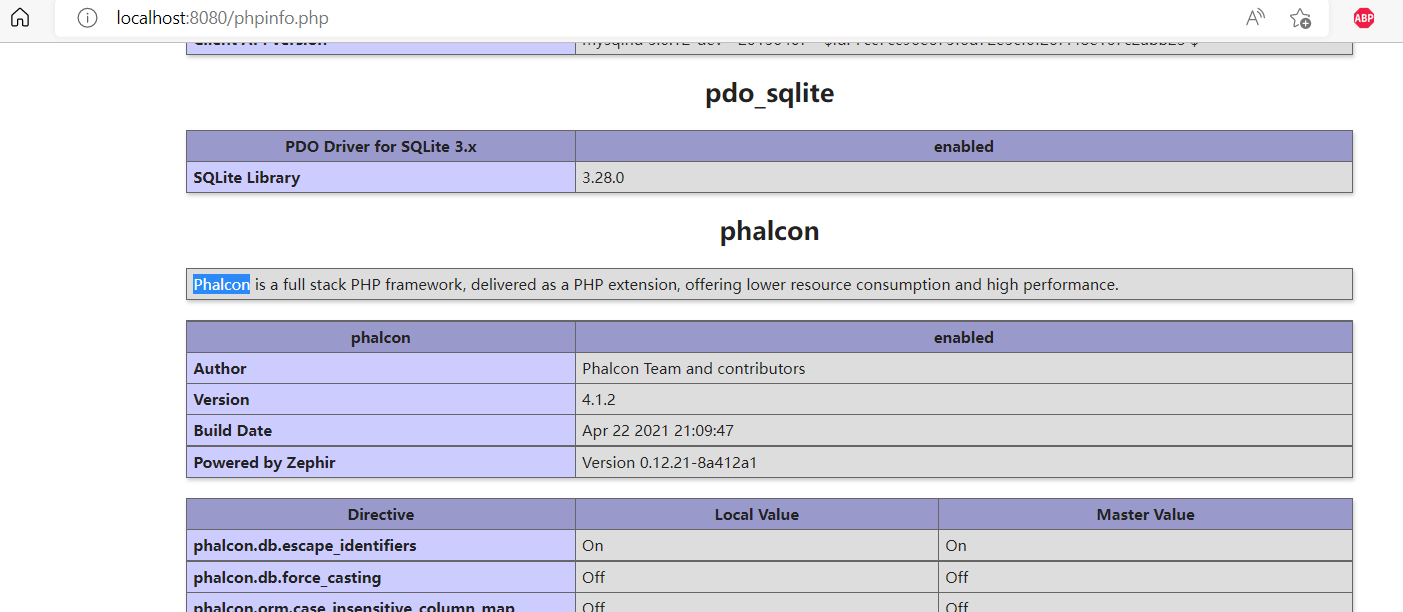Open the Adblock Plus extension
Image resolution: width=1403 pixels, height=612 pixels.
click(x=1364, y=18)
